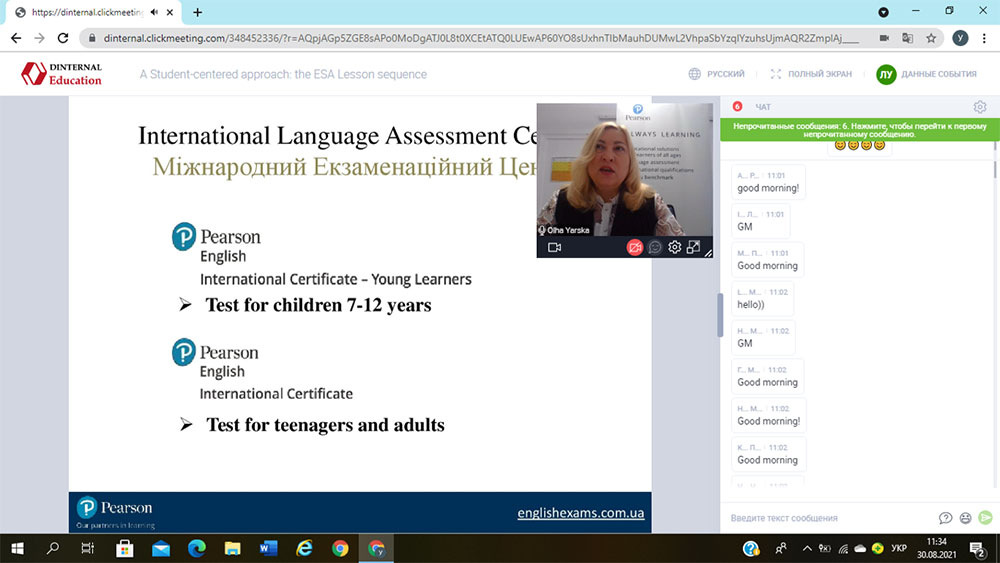Focus the chat message input field
The height and width of the screenshot is (563, 1000).
(x=829, y=518)
